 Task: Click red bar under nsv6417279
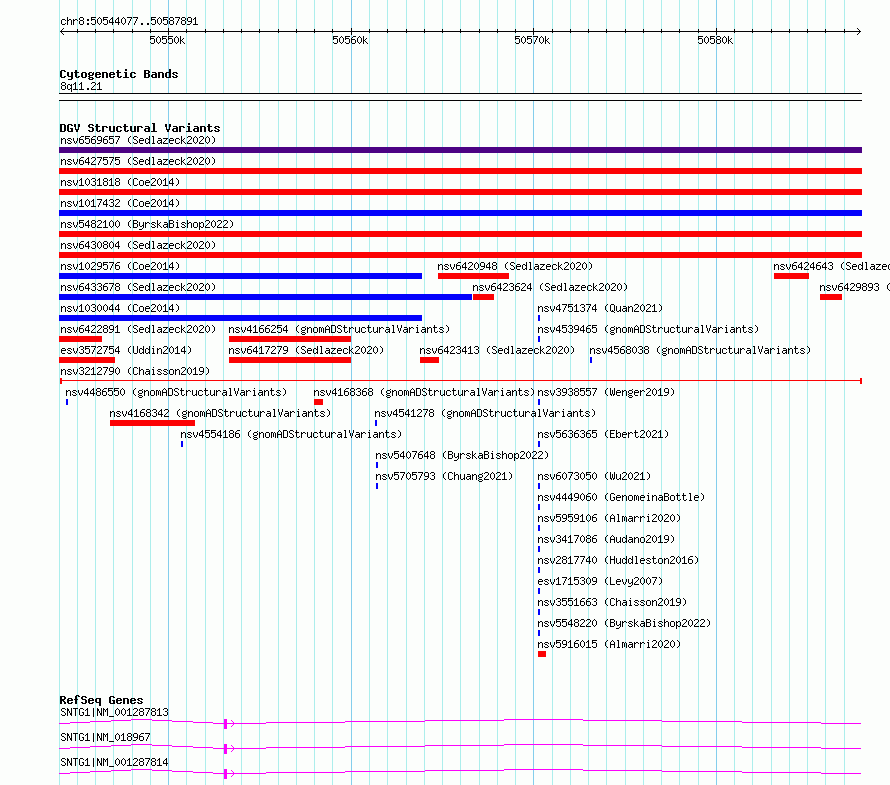click(x=290, y=360)
